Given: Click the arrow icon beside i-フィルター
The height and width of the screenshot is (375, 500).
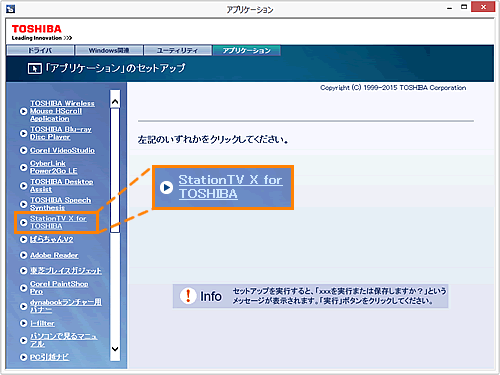Looking at the screenshot, I should (23, 323).
